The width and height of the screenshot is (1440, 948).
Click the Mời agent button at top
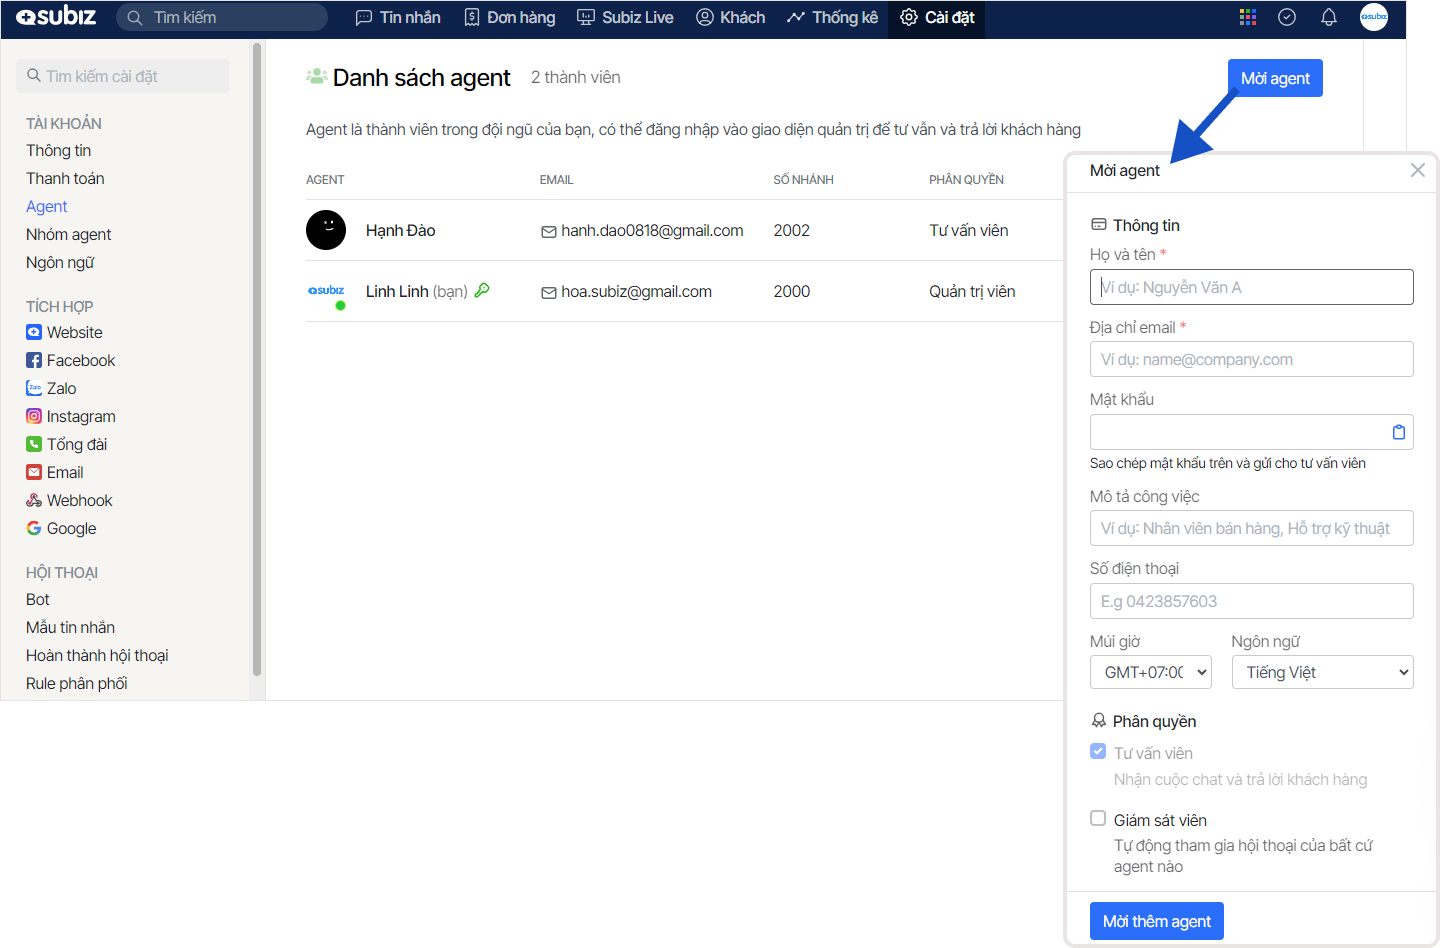[1274, 78]
